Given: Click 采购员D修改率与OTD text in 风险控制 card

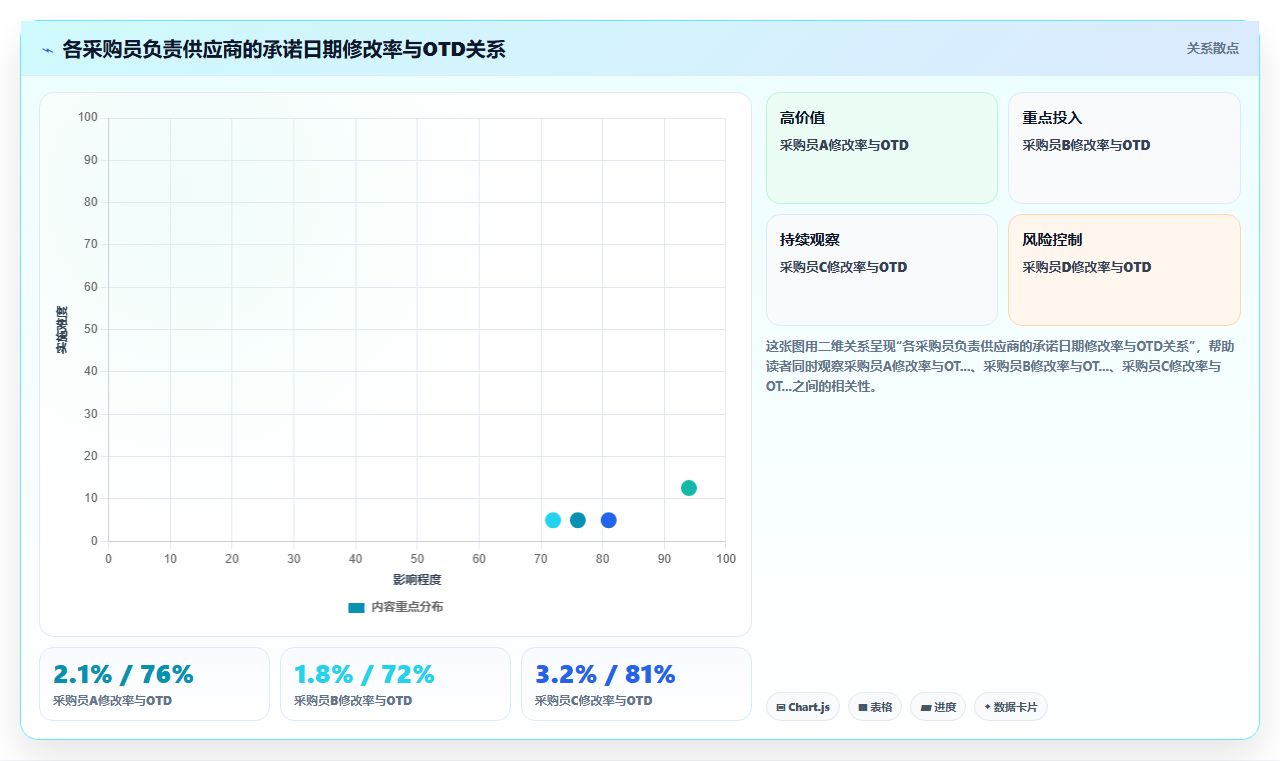Looking at the screenshot, I should point(1086,267).
